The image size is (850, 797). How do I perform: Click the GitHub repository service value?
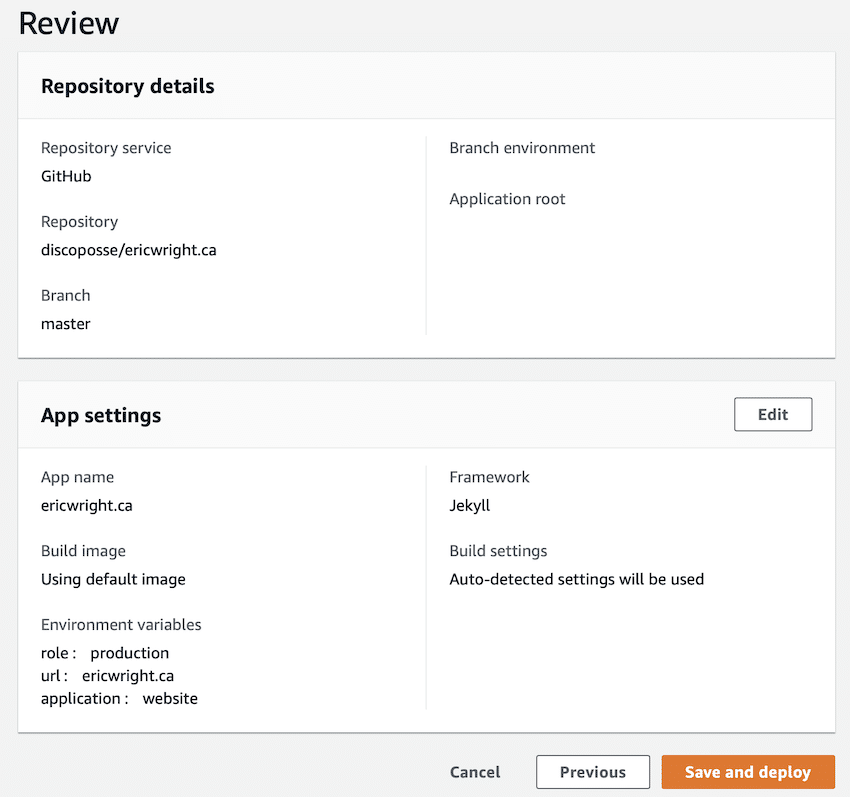66,176
